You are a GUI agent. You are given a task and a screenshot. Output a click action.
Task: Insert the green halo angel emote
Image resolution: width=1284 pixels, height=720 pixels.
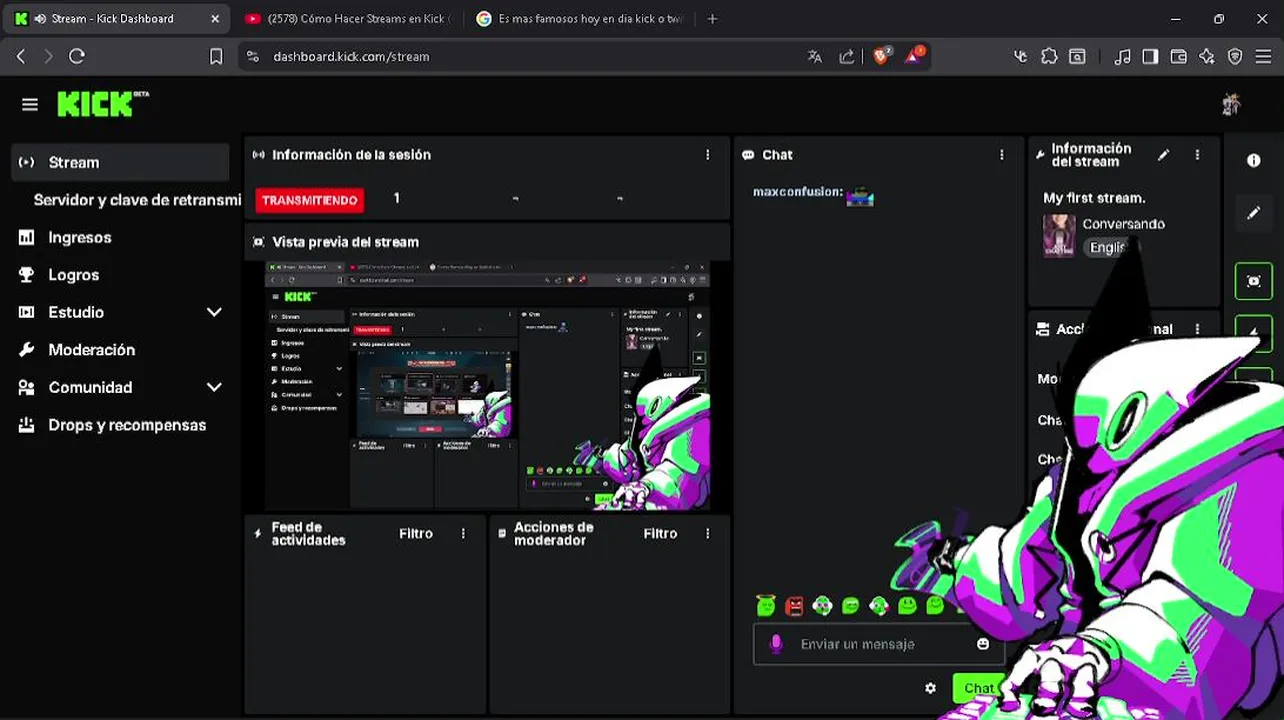[766, 605]
